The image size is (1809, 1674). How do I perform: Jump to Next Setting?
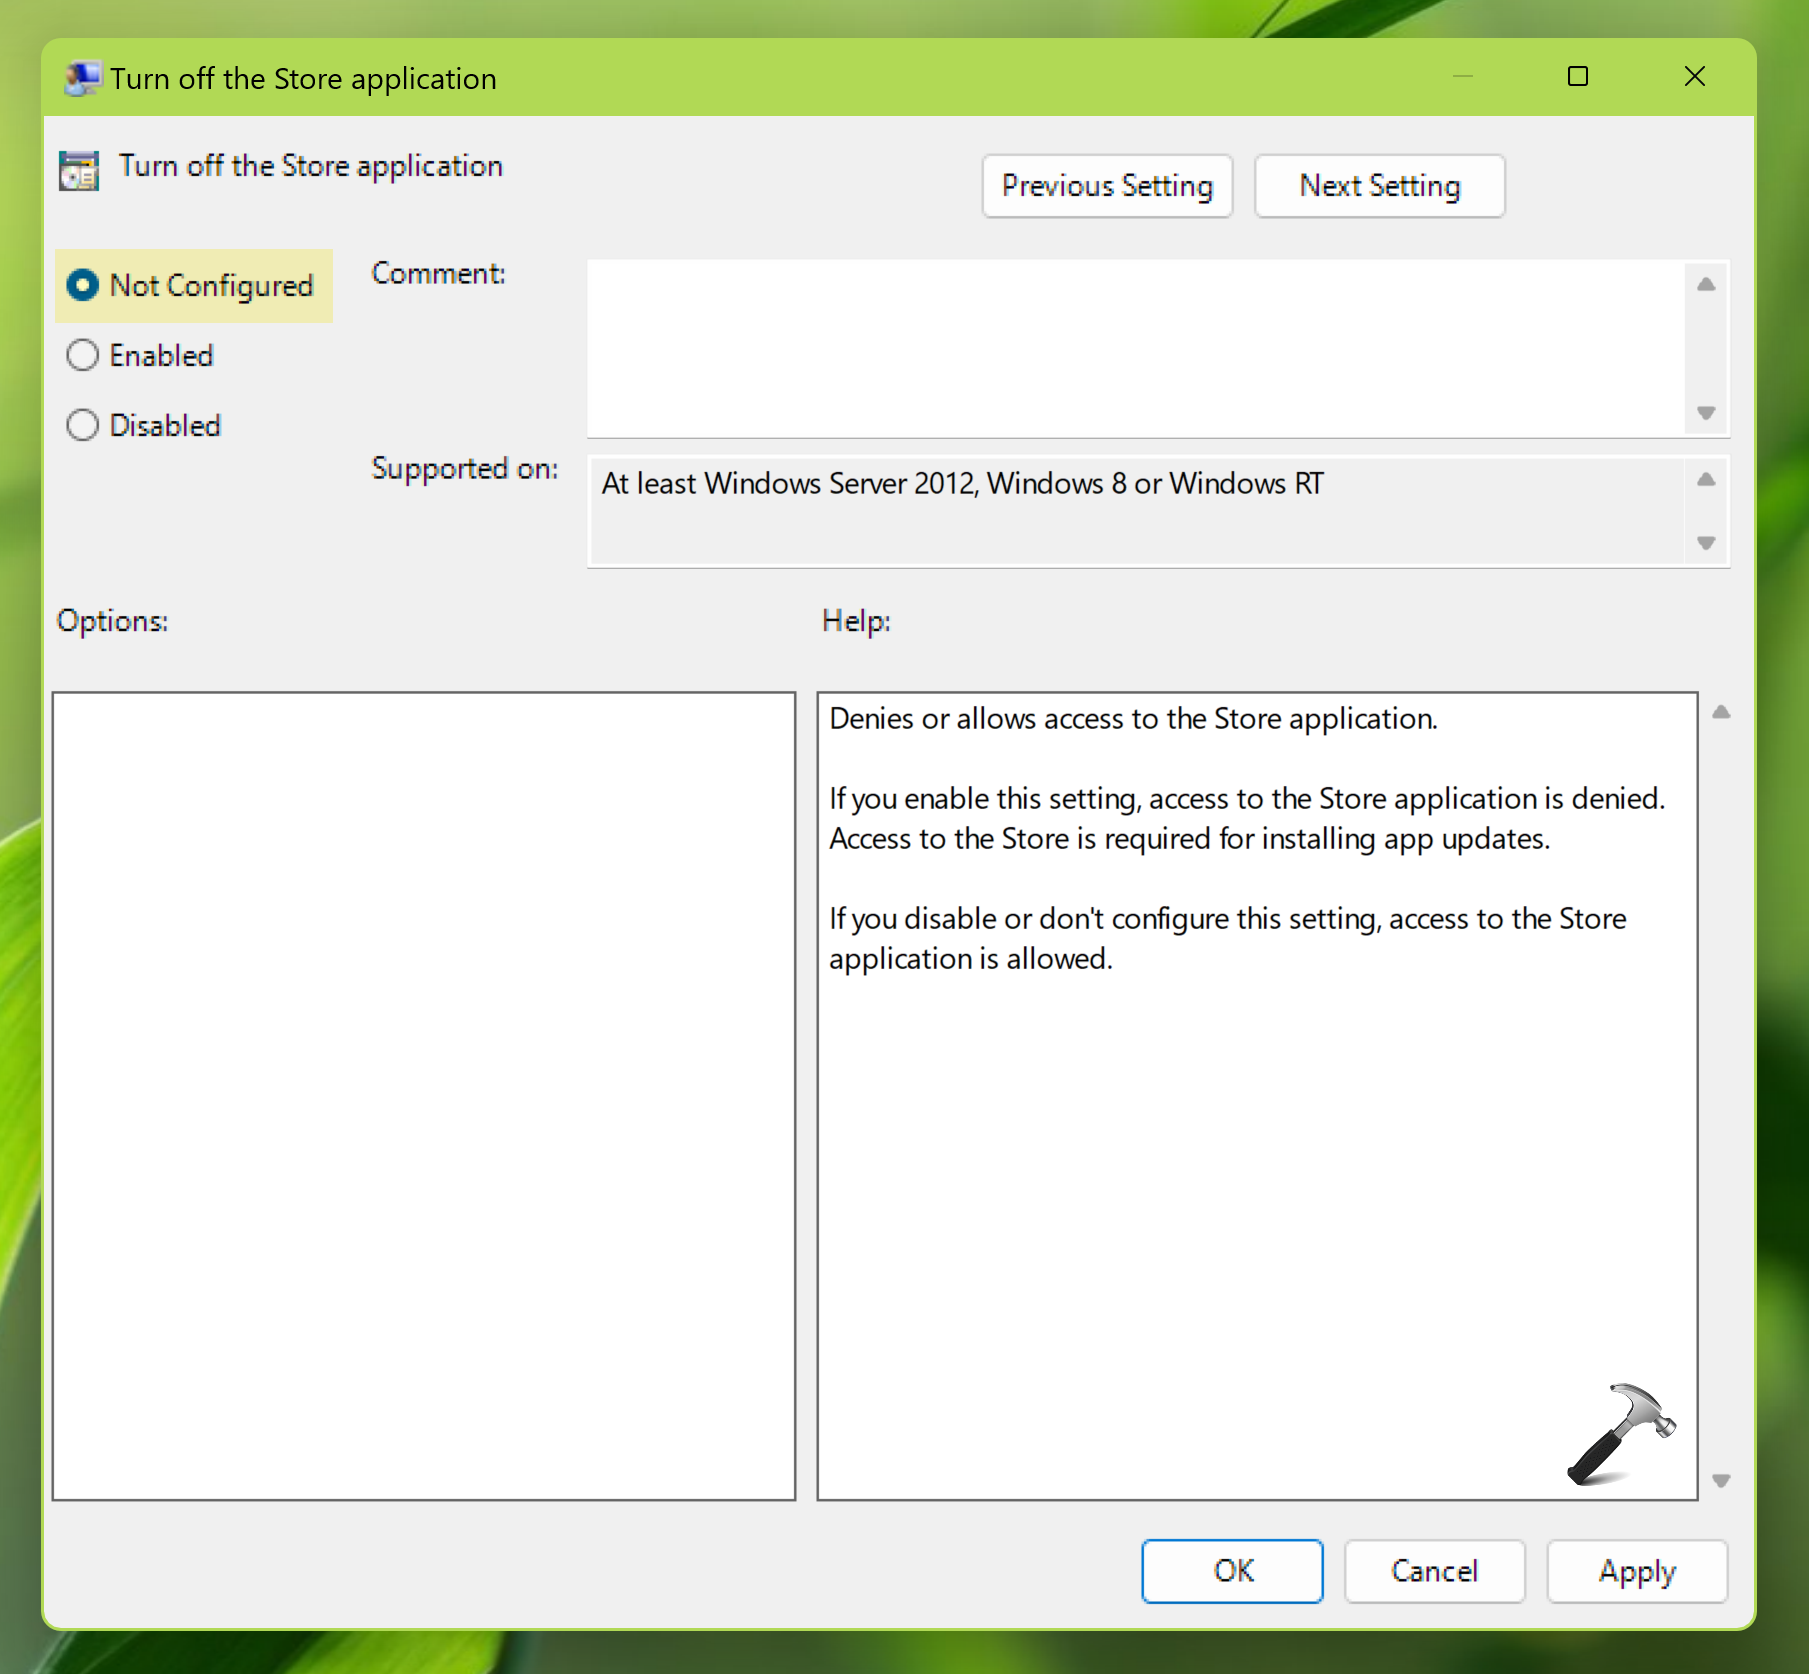point(1379,186)
